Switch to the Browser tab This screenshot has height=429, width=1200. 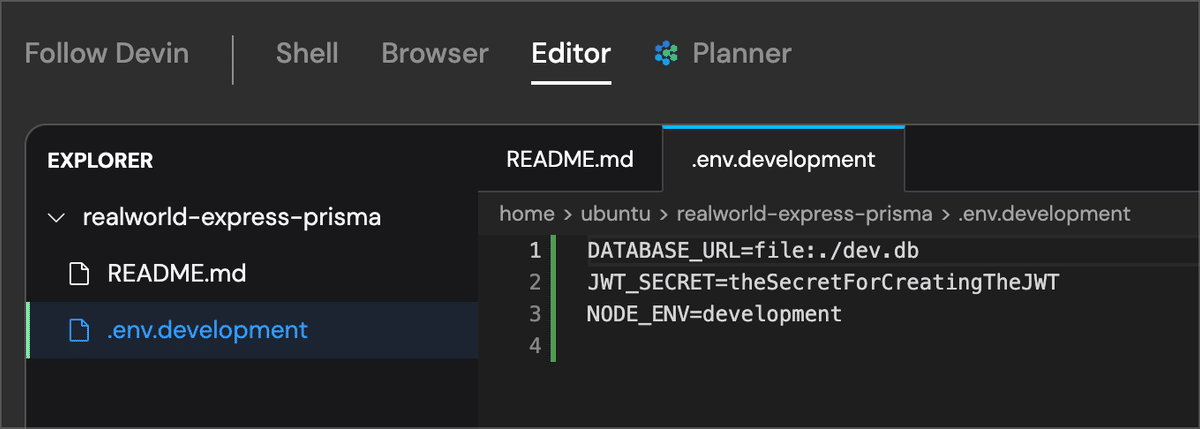[435, 53]
